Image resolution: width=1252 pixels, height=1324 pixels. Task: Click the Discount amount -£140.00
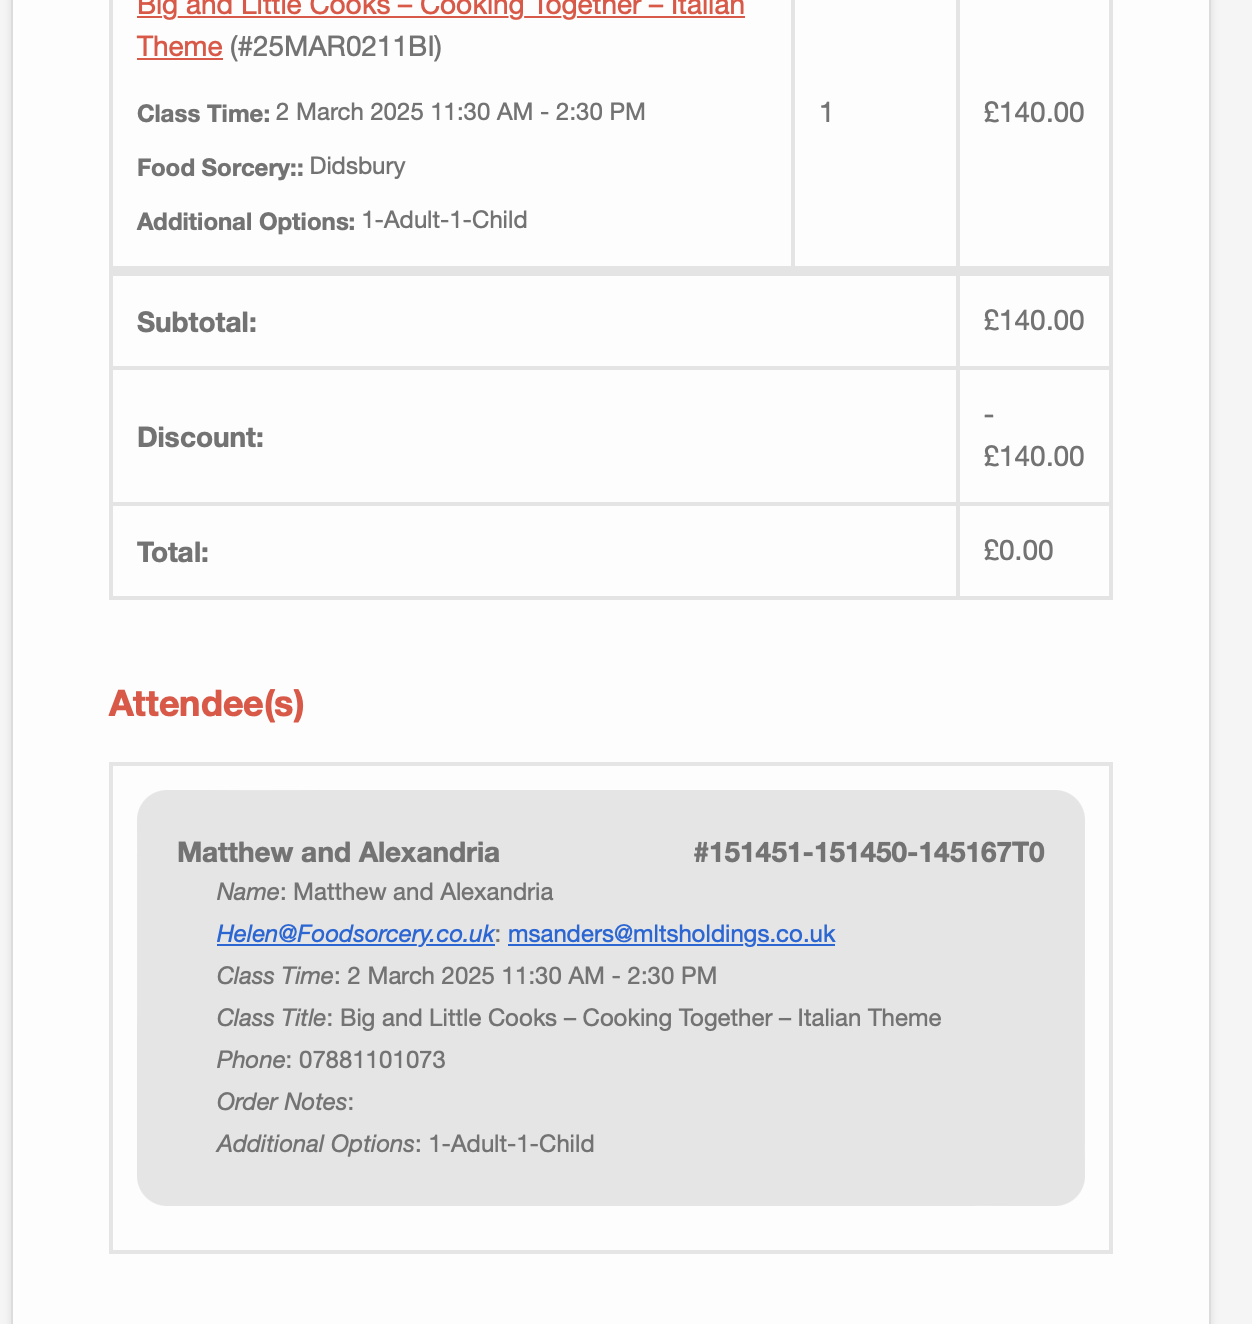click(x=1034, y=436)
